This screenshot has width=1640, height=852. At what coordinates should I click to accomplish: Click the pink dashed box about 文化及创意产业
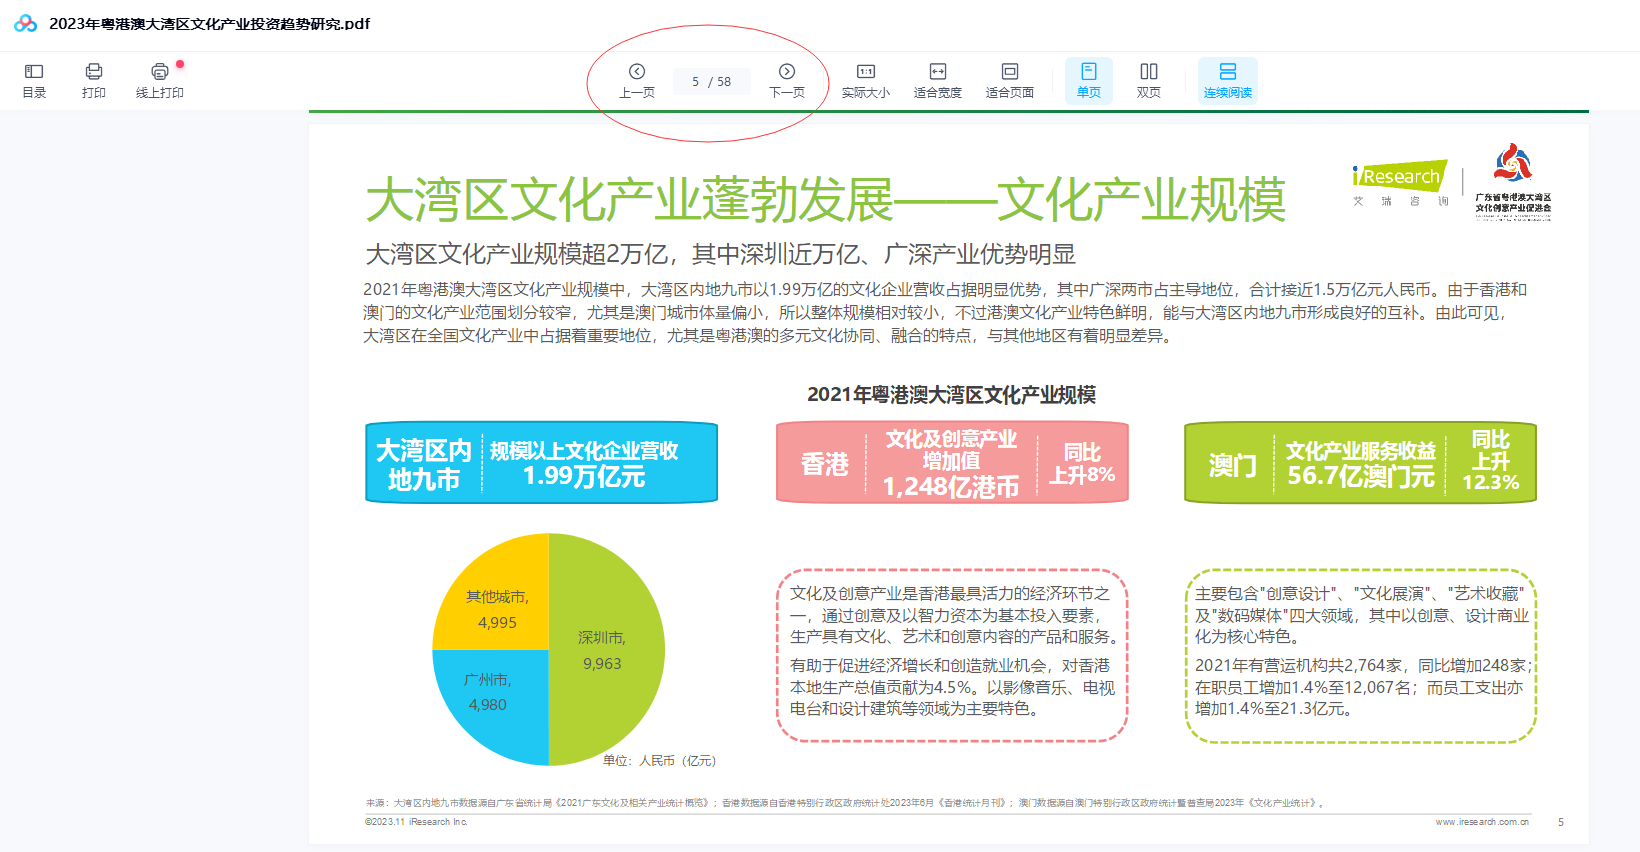pos(952,656)
